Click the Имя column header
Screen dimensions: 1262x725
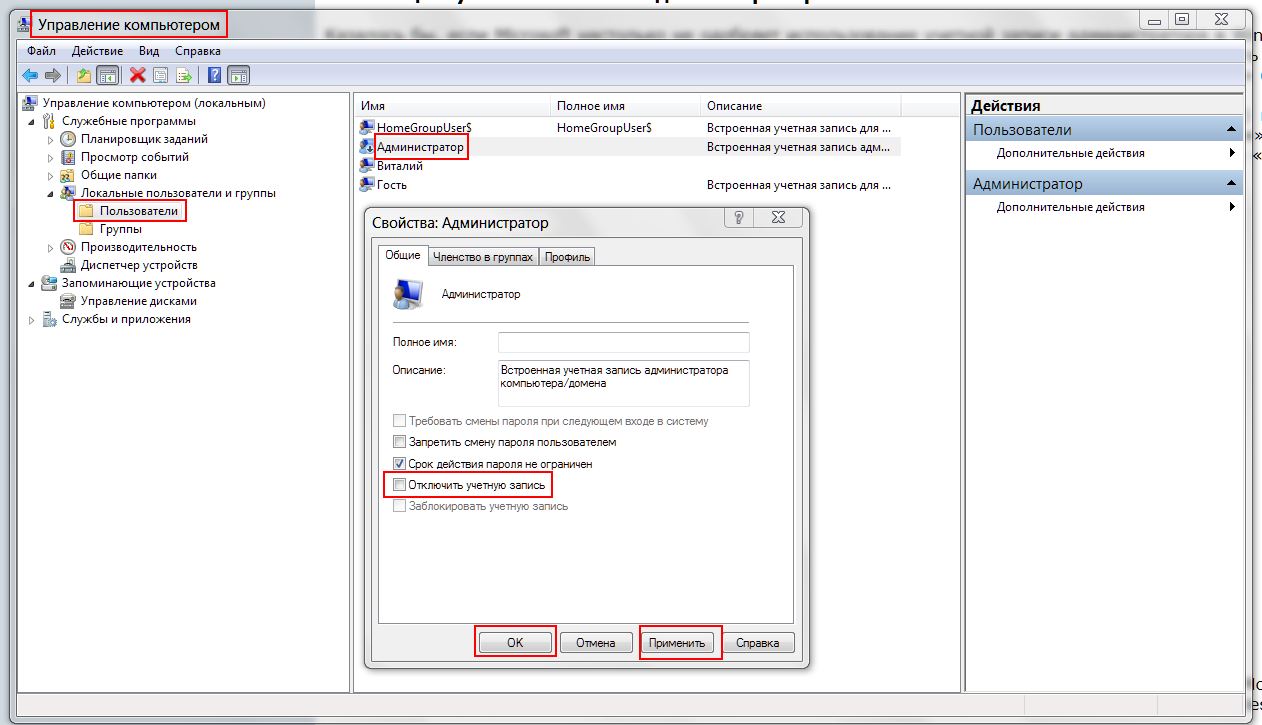tap(454, 106)
